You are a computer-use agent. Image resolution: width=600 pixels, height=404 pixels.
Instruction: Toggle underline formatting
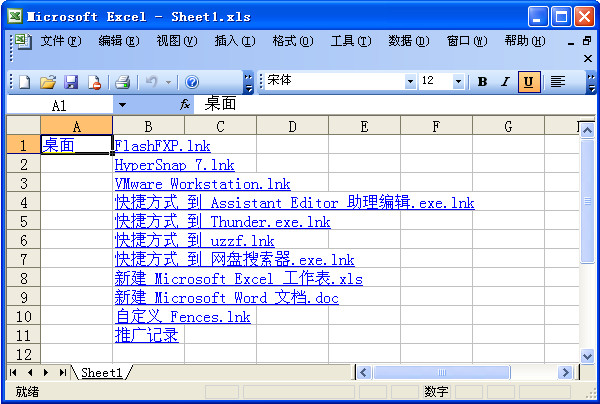point(529,82)
